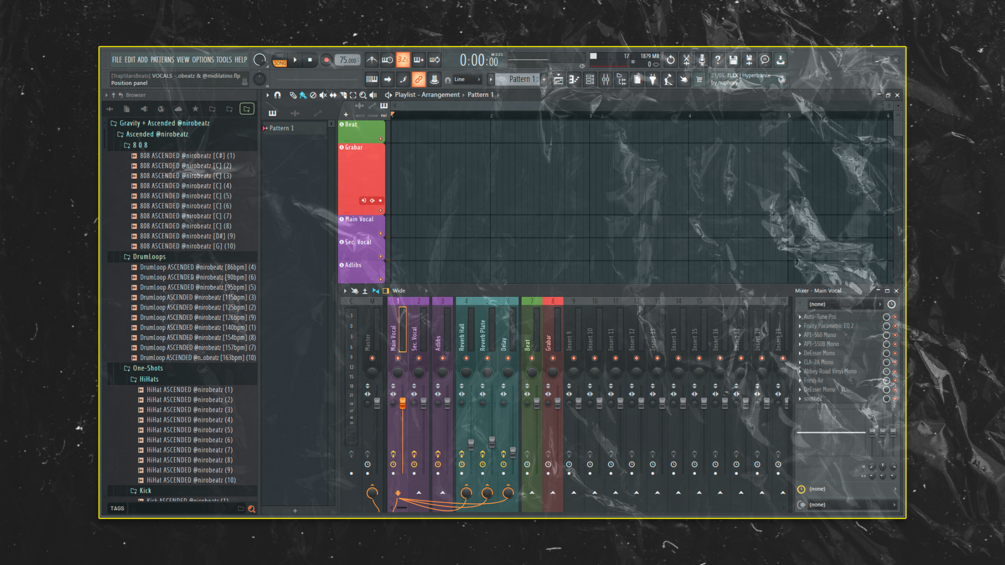This screenshot has height=565, width=1005.
Task: Toggle typing keyboard to piano icon
Action: [x=372, y=79]
